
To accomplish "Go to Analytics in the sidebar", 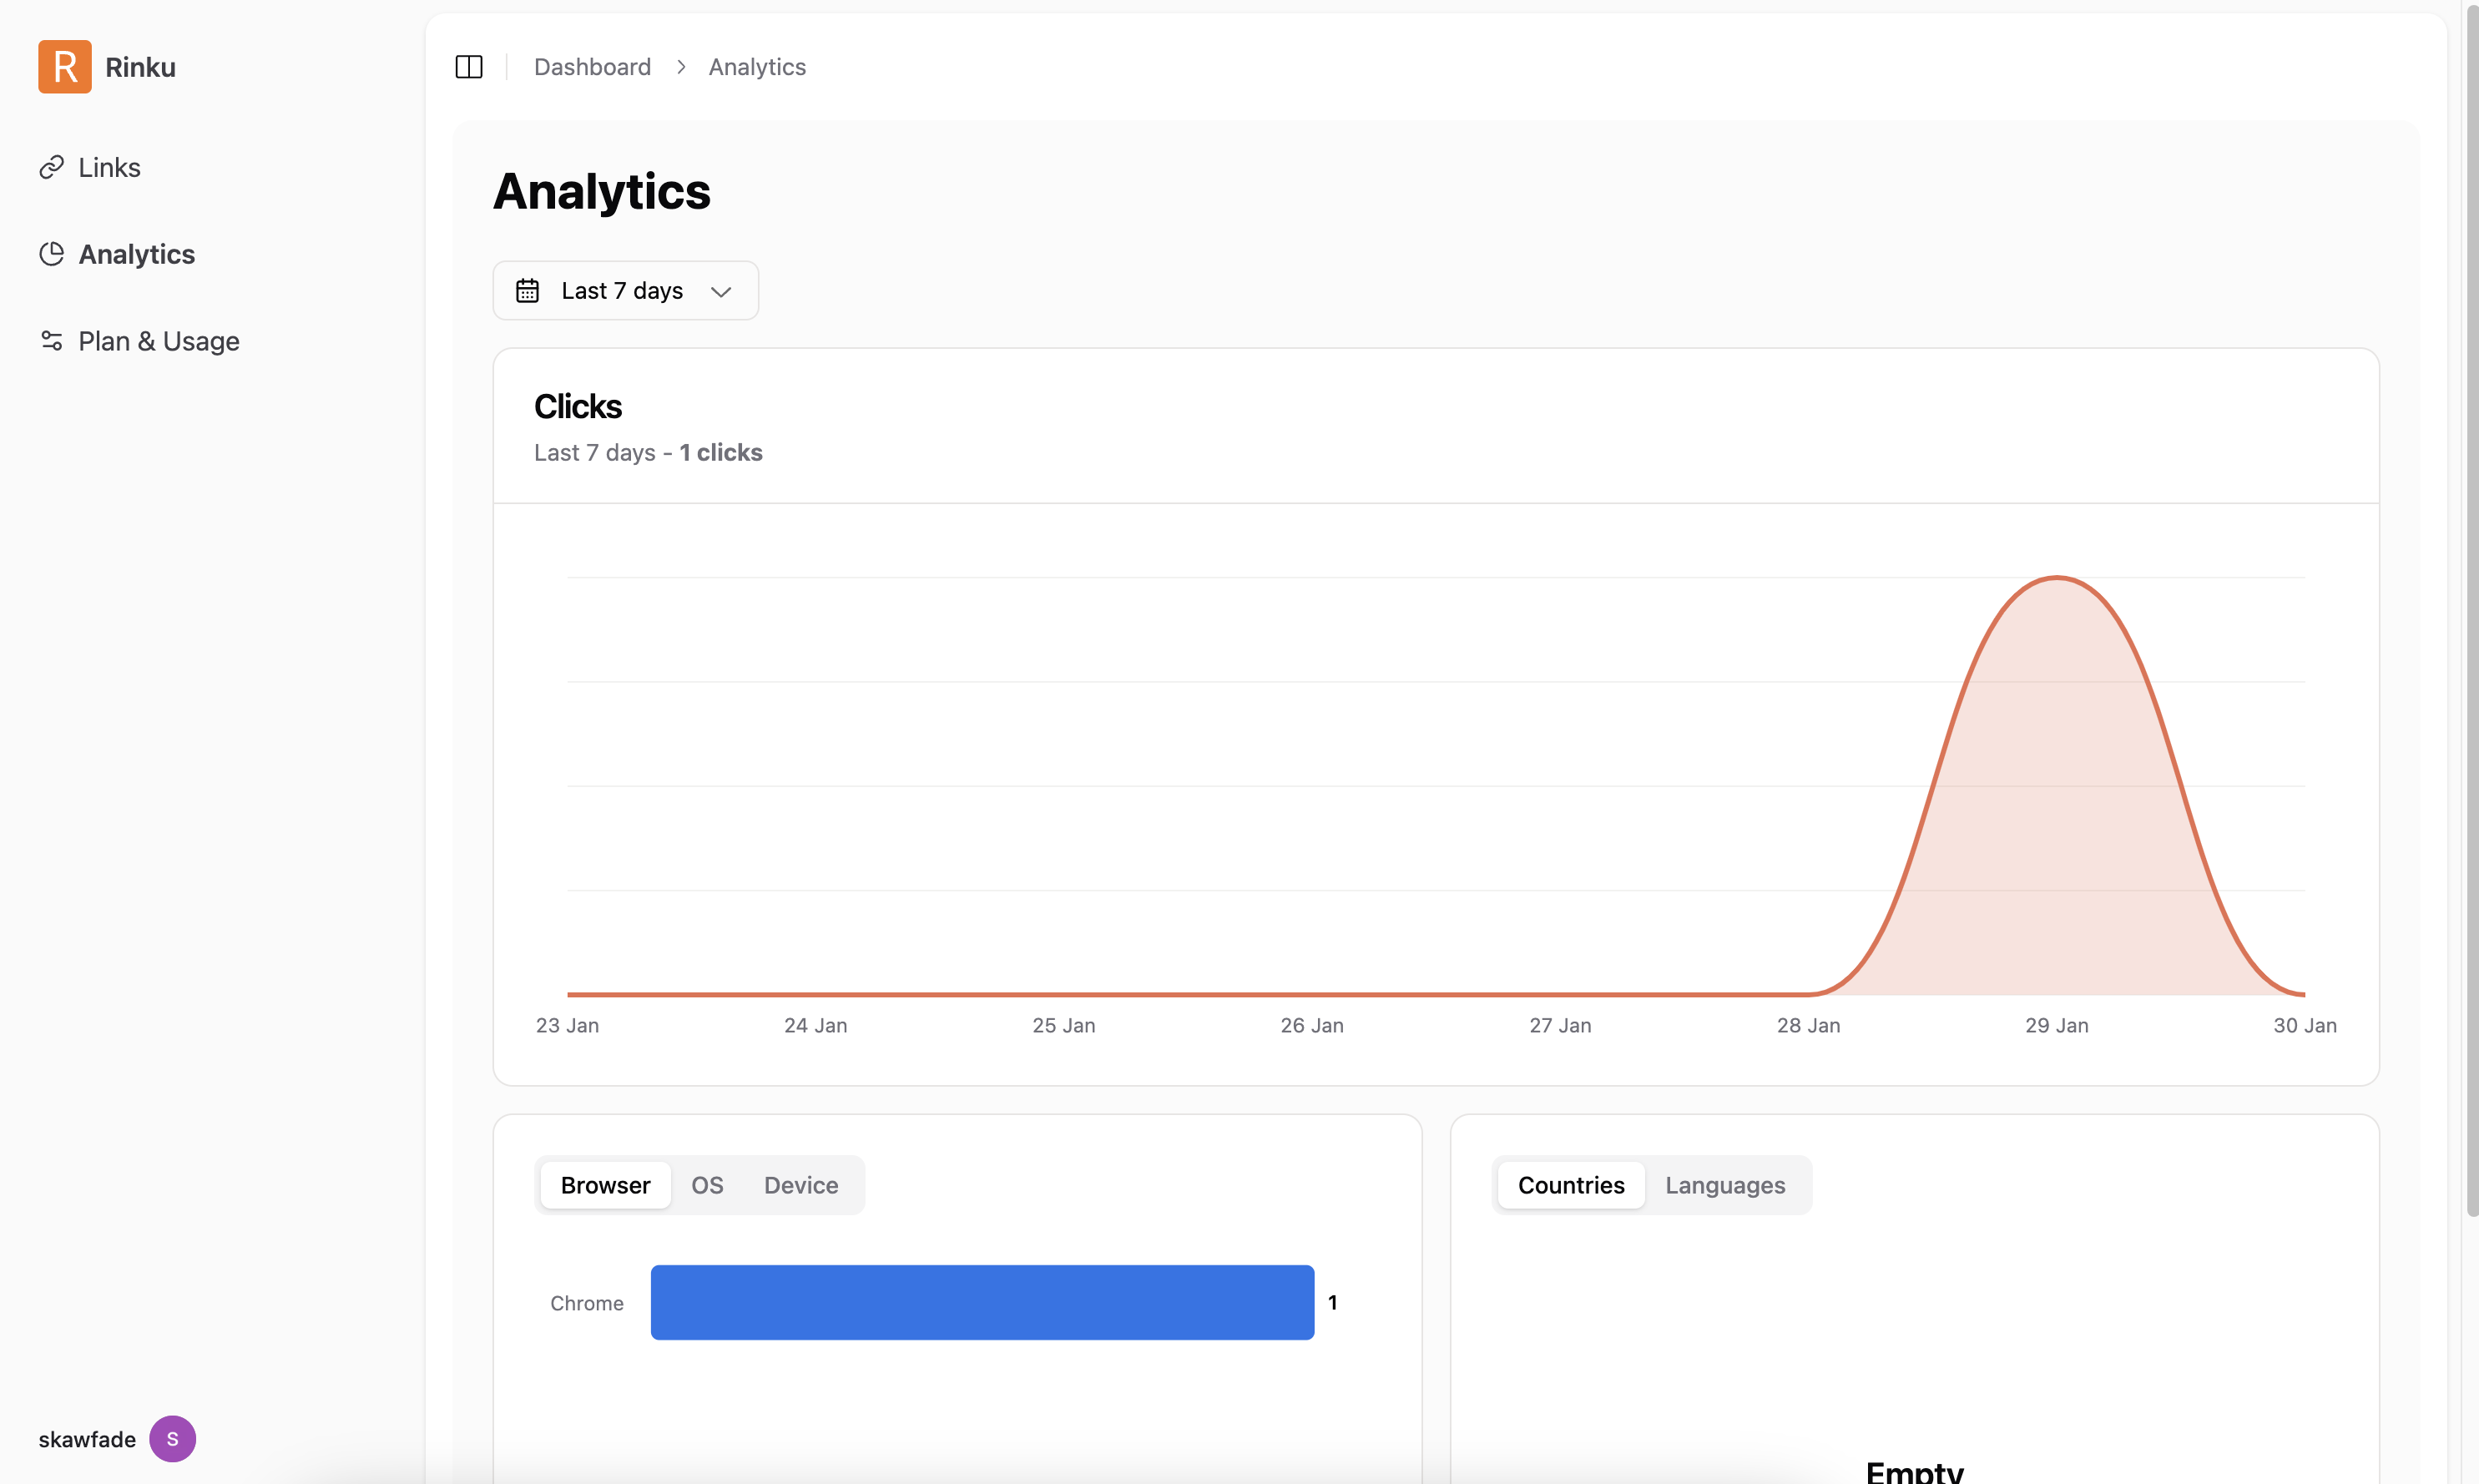I will pyautogui.click(x=137, y=254).
